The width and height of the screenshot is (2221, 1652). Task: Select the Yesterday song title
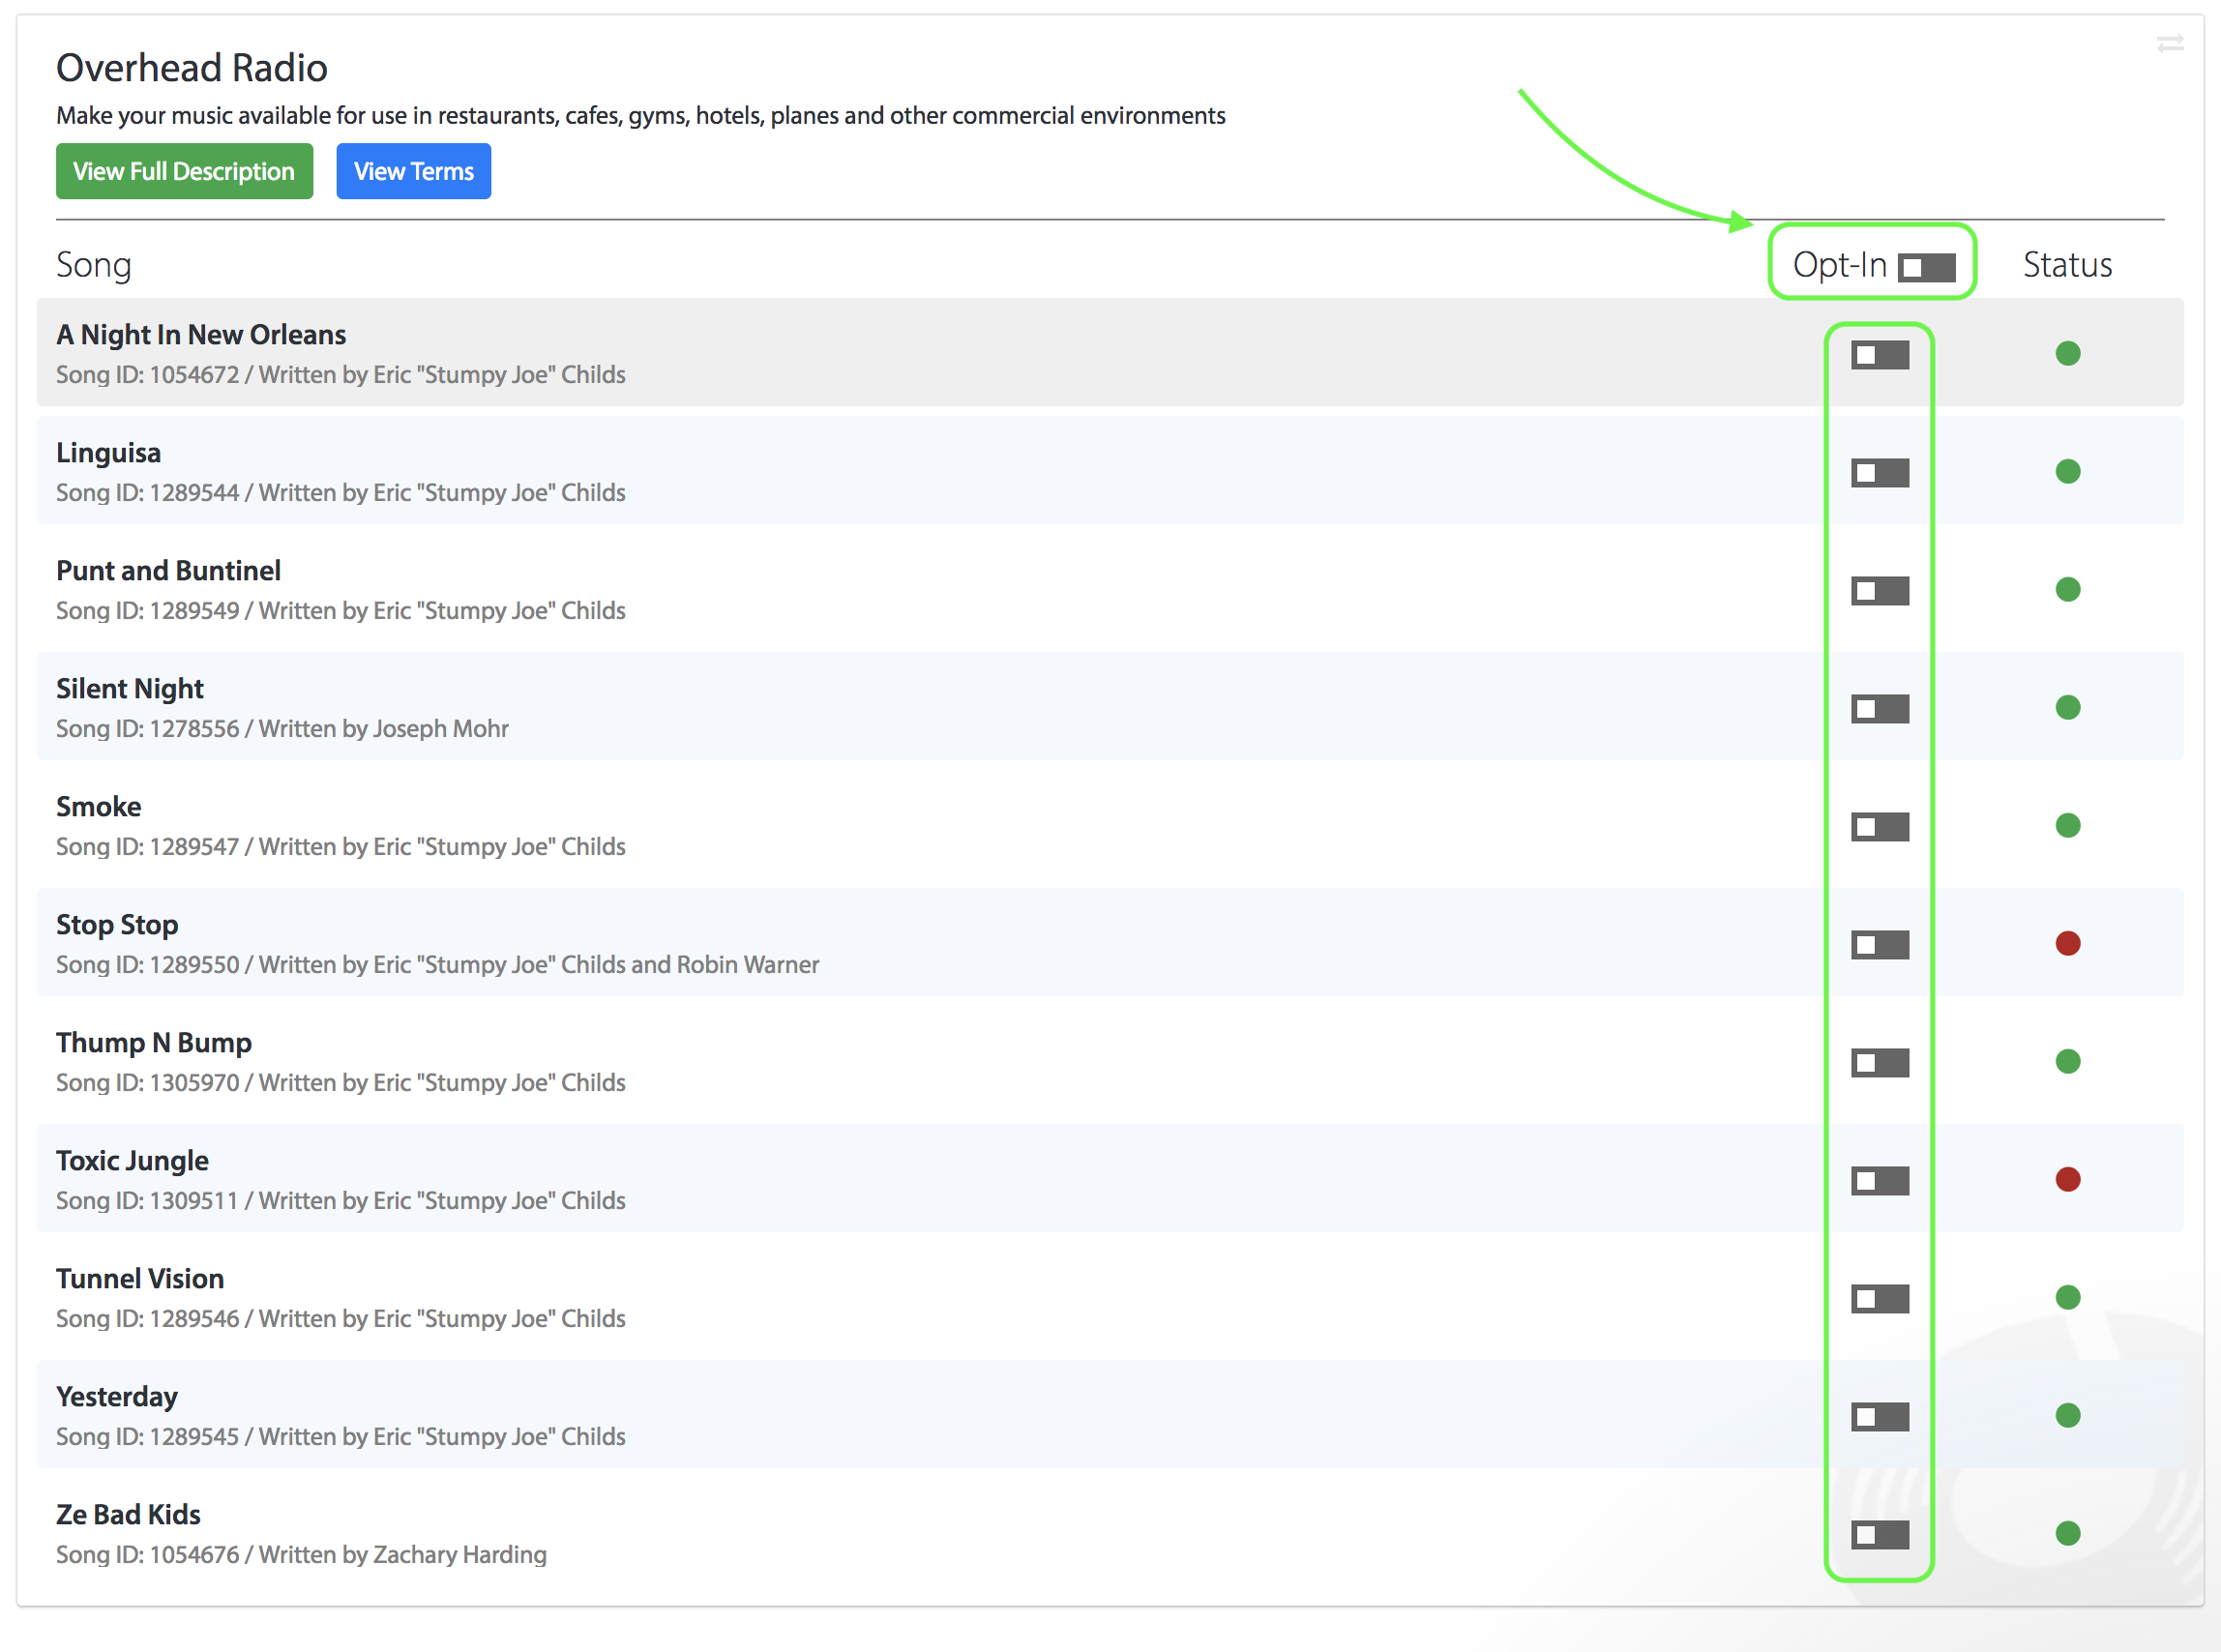click(x=117, y=1397)
